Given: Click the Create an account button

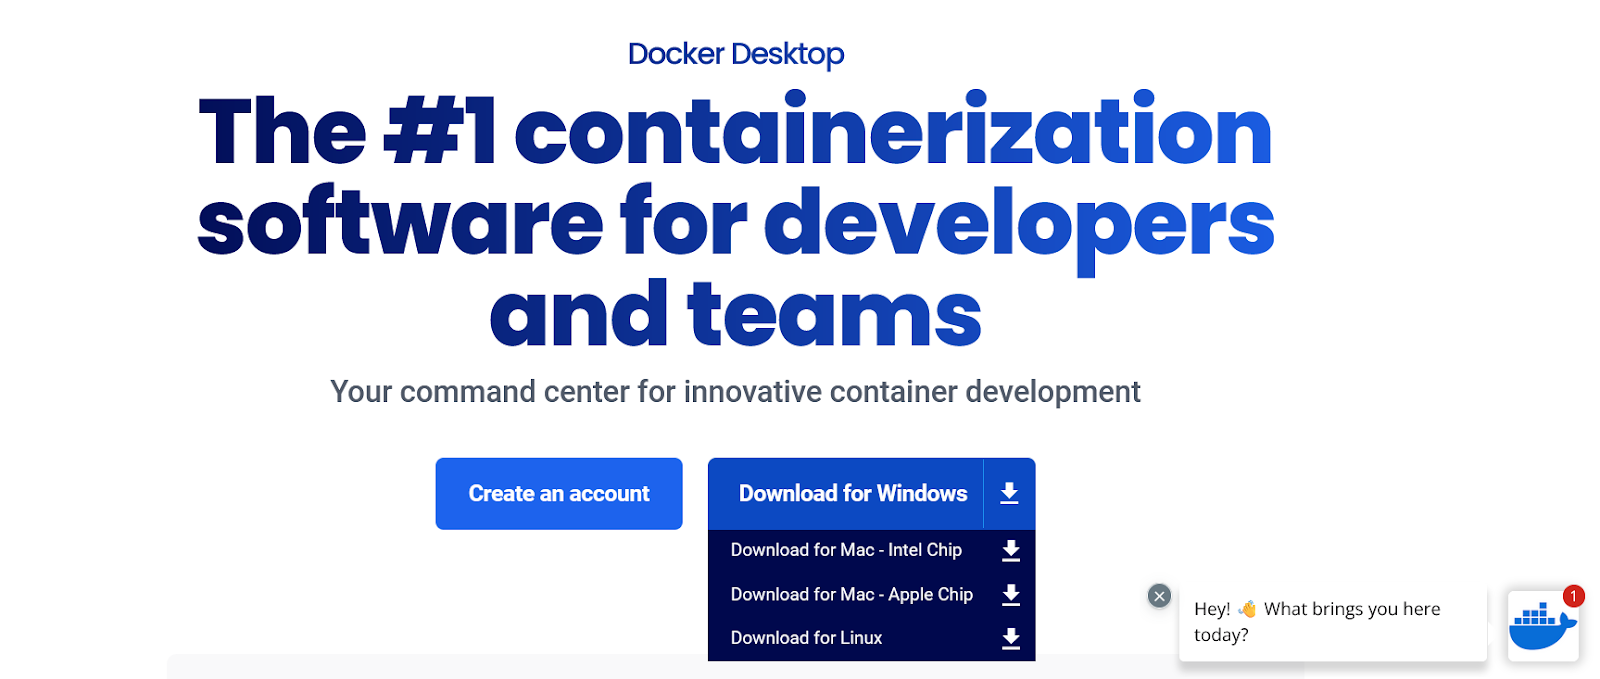Looking at the screenshot, I should [559, 494].
